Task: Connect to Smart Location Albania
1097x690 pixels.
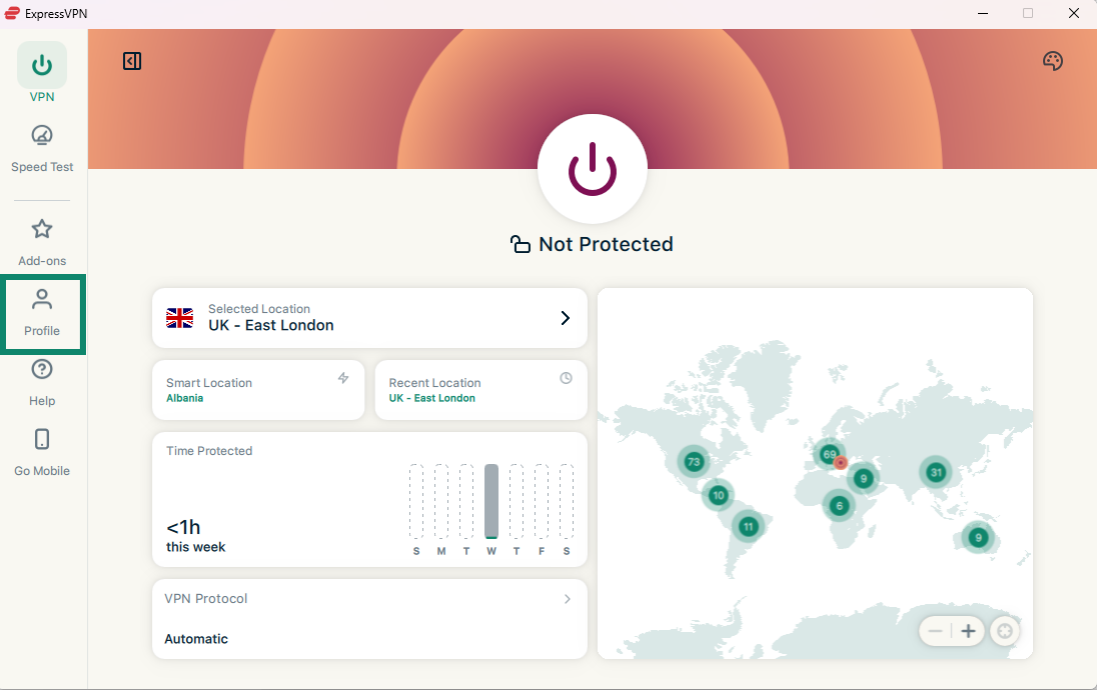Action: (x=258, y=390)
